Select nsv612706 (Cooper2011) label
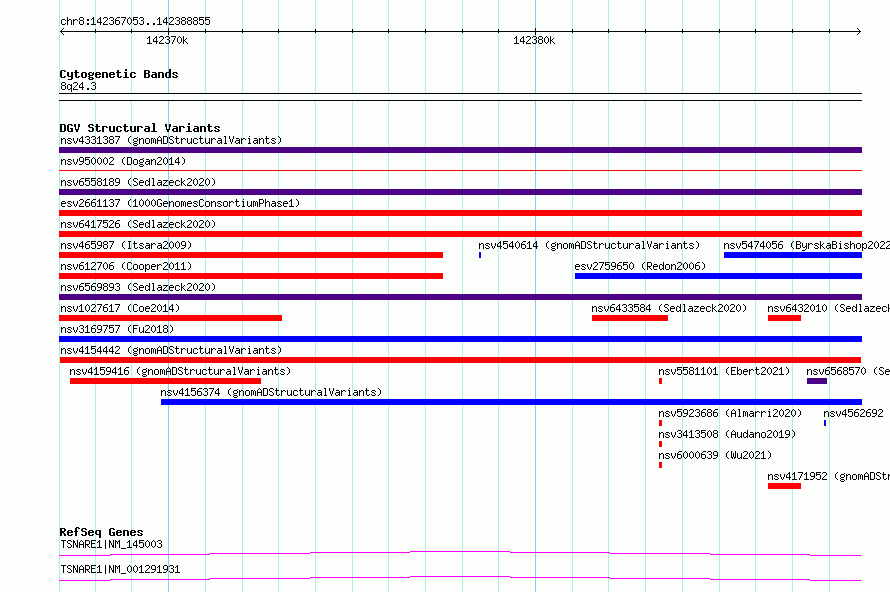Image resolution: width=890 pixels, height=592 pixels. tap(126, 266)
